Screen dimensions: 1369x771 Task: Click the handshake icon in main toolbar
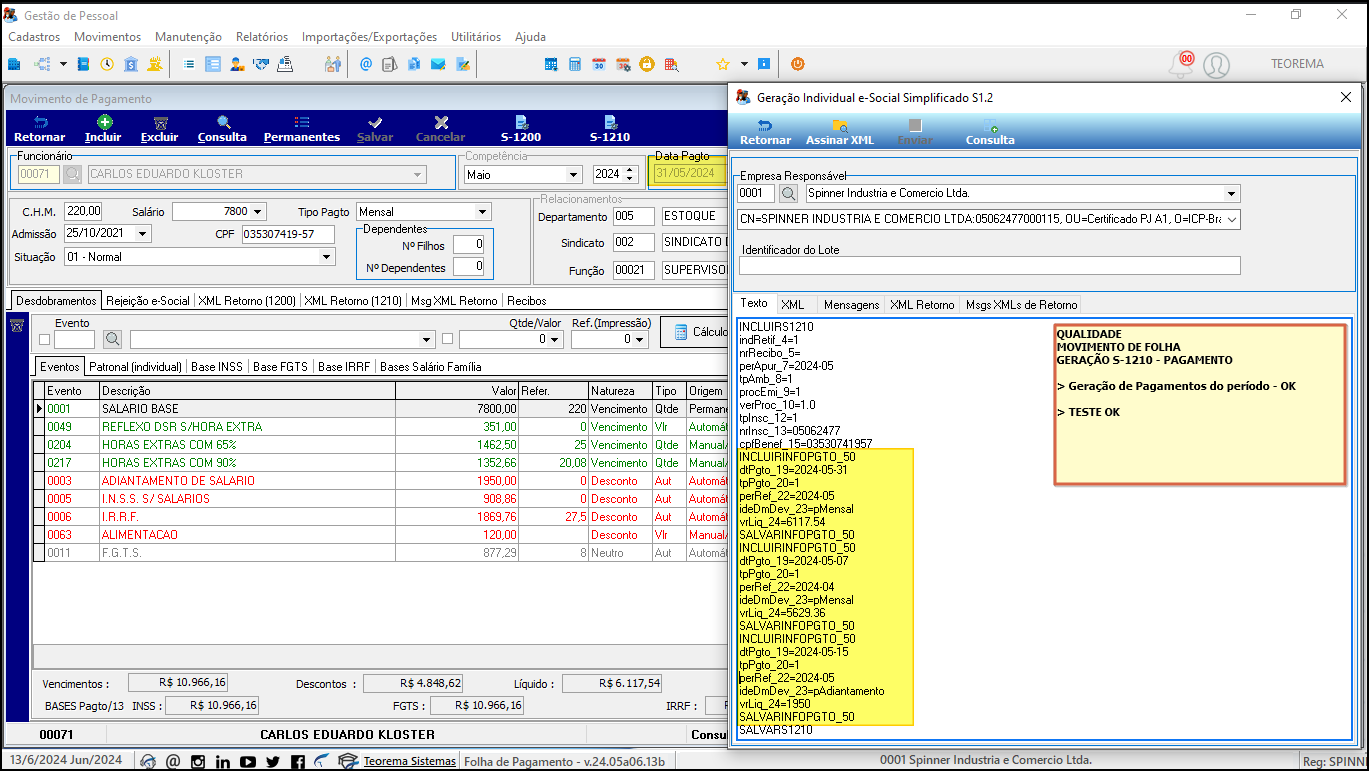[x=261, y=64]
